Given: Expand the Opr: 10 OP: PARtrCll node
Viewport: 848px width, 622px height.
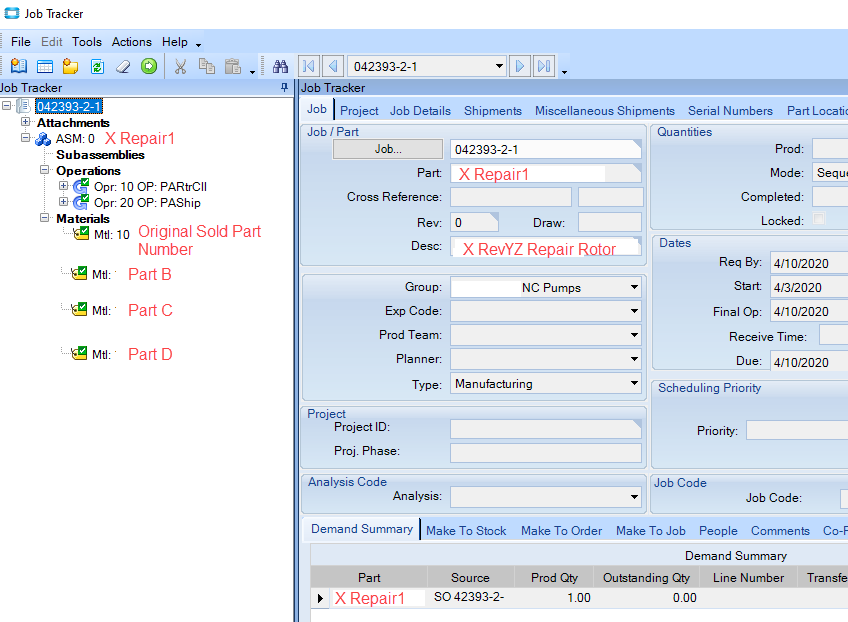Looking at the screenshot, I should click(63, 186).
